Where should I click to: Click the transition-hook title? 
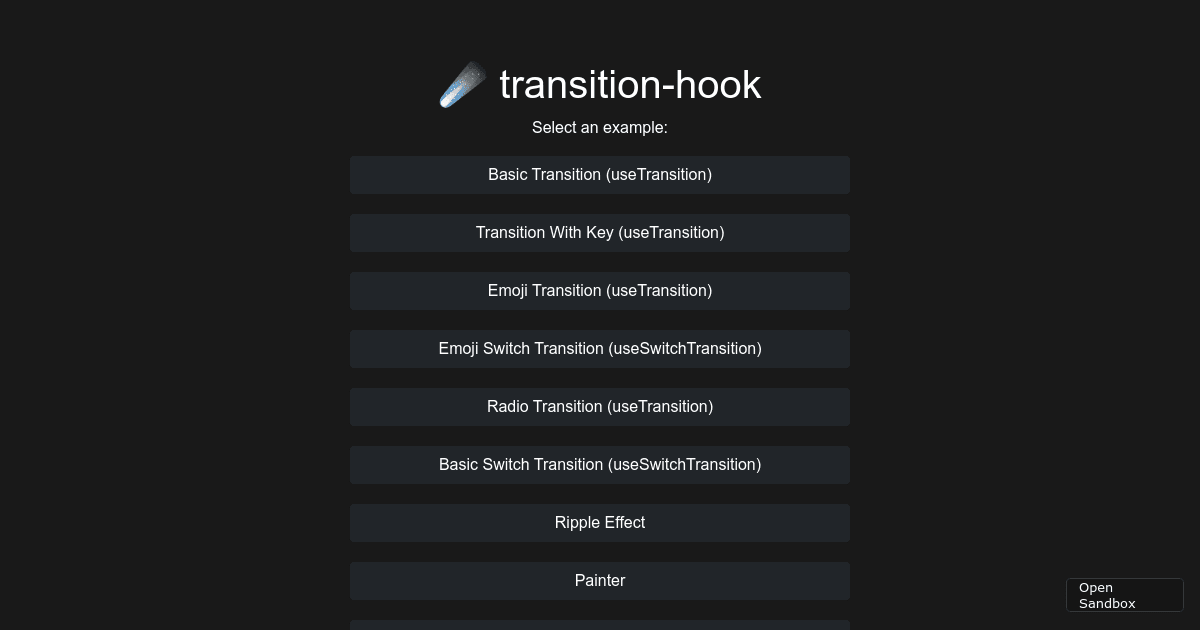coord(630,84)
